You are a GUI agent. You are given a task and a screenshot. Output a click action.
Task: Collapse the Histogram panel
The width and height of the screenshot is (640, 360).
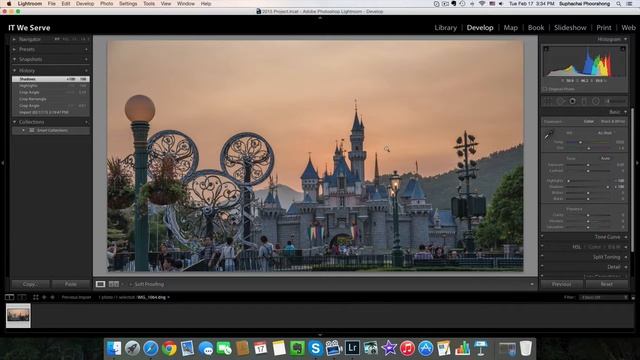(625, 39)
